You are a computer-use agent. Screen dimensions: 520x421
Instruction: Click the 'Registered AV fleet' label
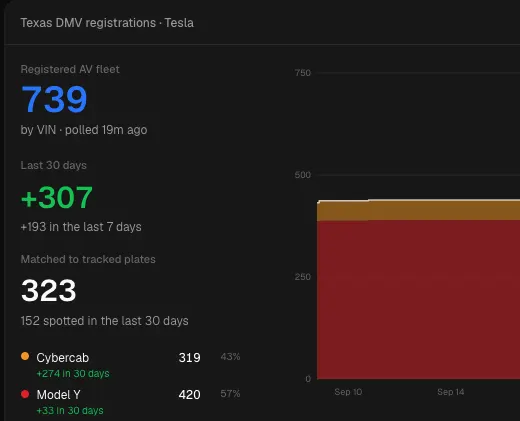pyautogui.click(x=70, y=69)
